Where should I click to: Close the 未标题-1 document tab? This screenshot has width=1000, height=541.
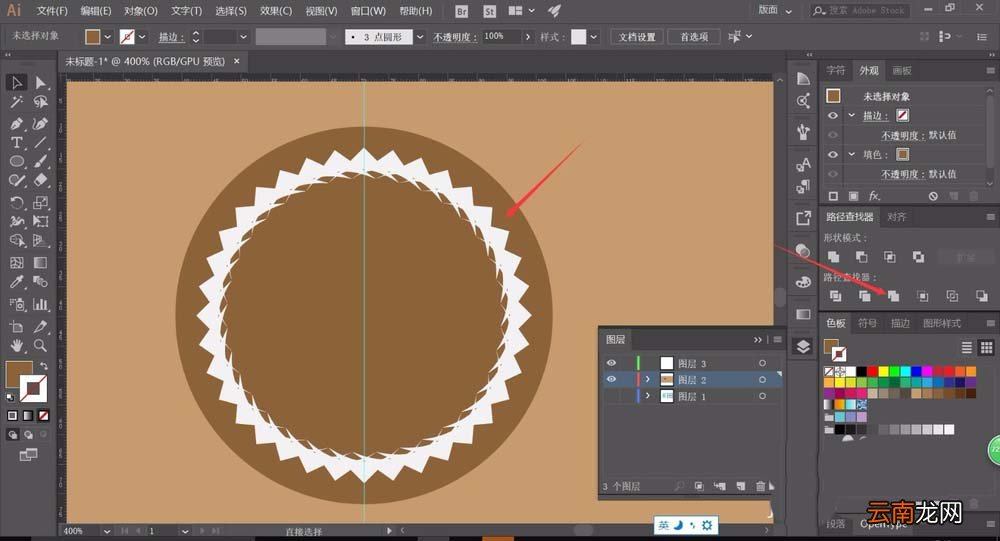[237, 61]
